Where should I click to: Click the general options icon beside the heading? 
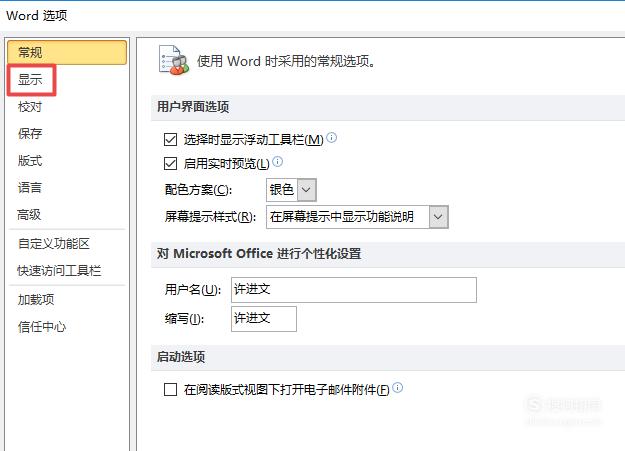(174, 60)
